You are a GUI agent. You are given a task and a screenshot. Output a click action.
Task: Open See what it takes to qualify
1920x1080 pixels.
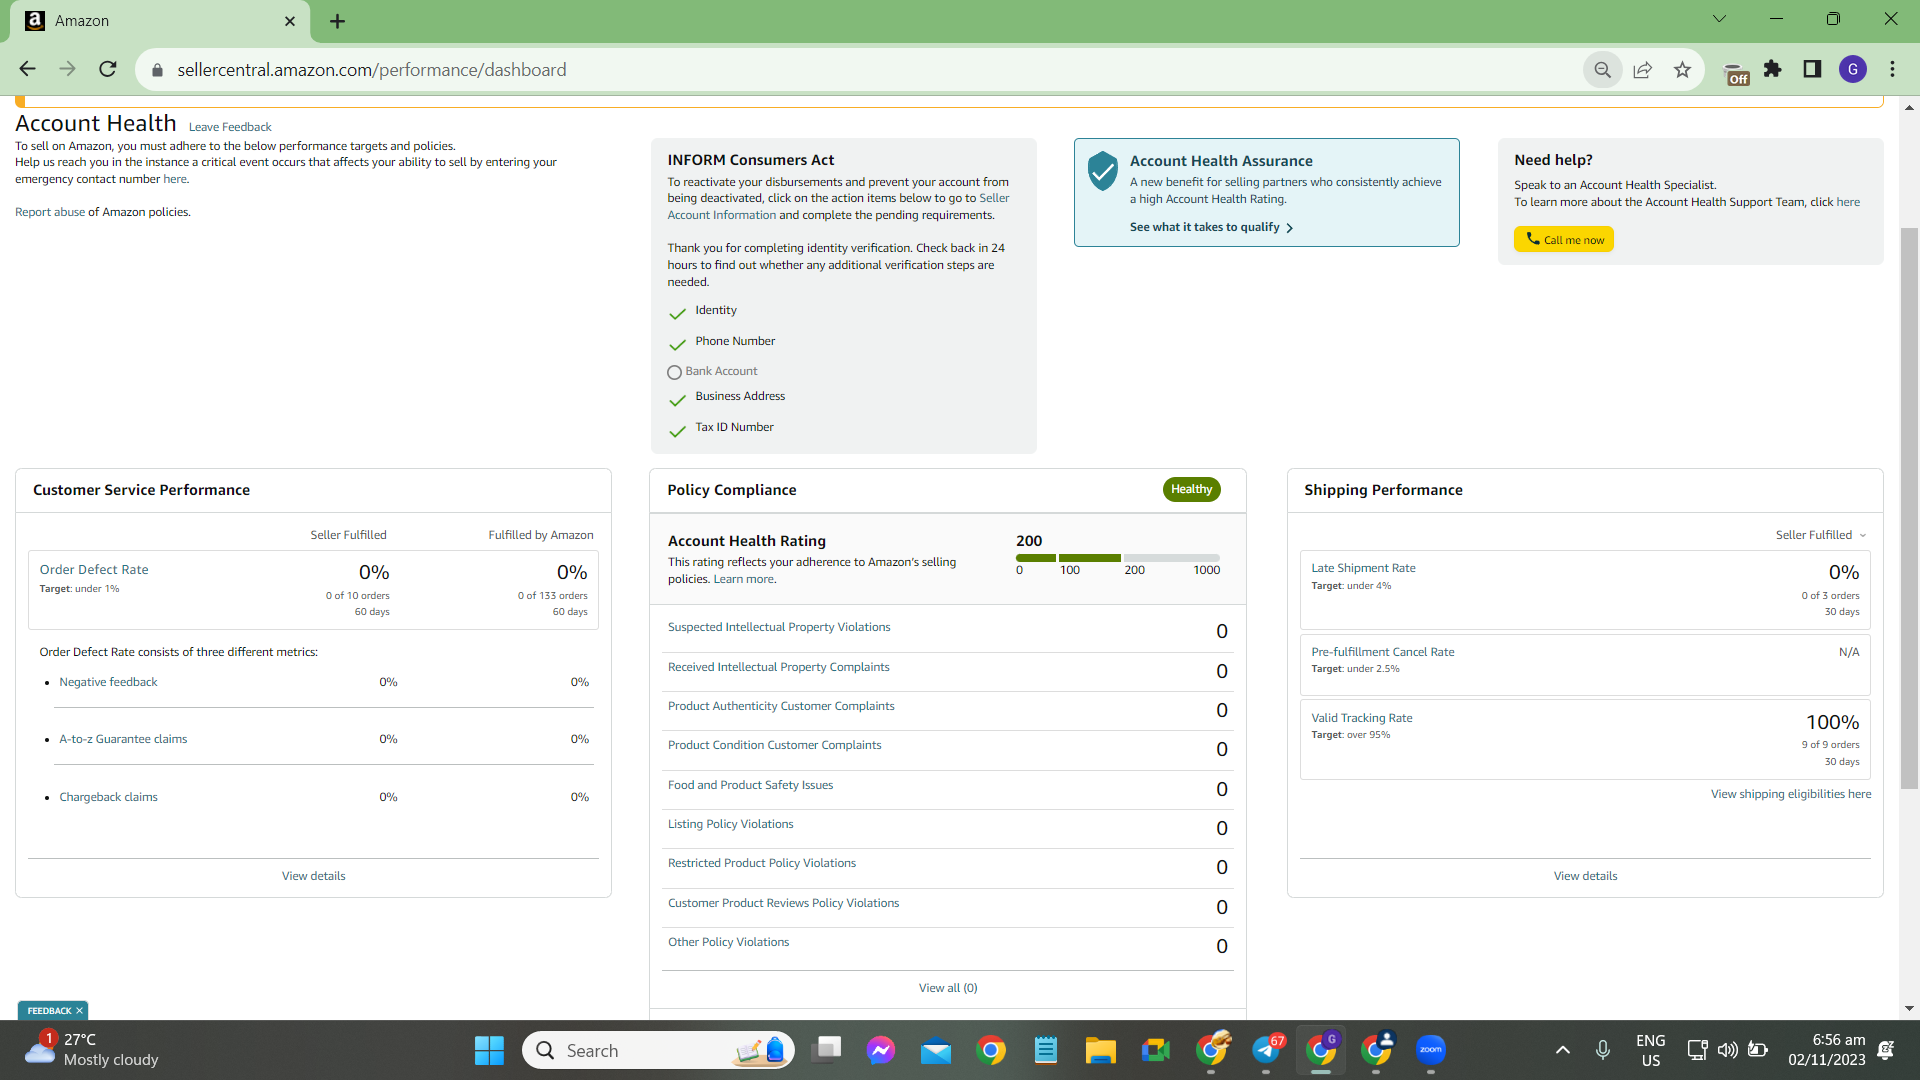[x=1211, y=227]
